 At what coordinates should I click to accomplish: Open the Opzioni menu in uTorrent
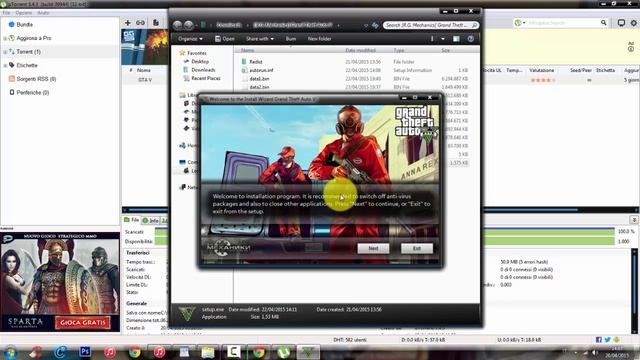pyautogui.click(x=24, y=13)
